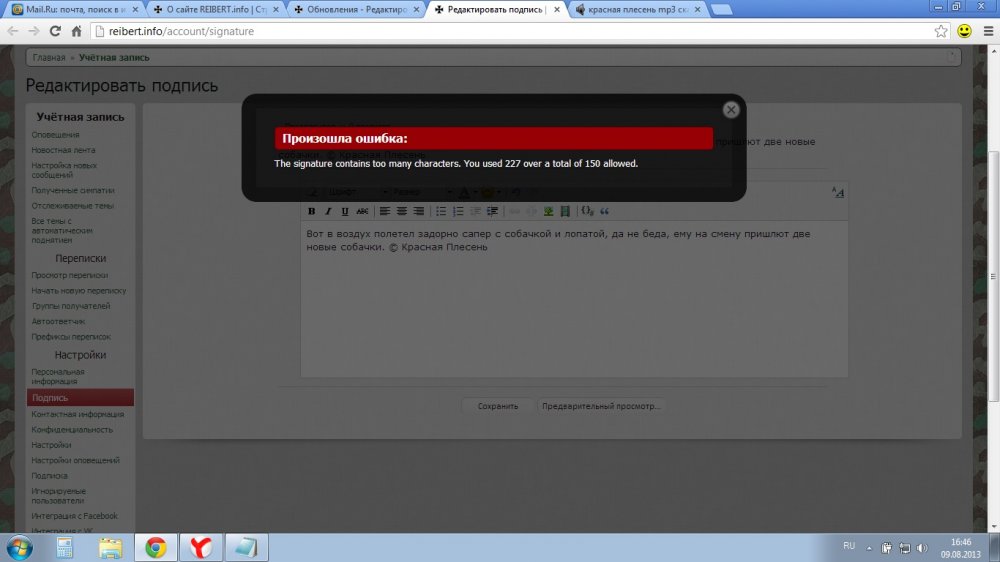This screenshot has width=1000, height=562.
Task: Switch to О сайте REIBERT.info tab
Action: click(216, 10)
